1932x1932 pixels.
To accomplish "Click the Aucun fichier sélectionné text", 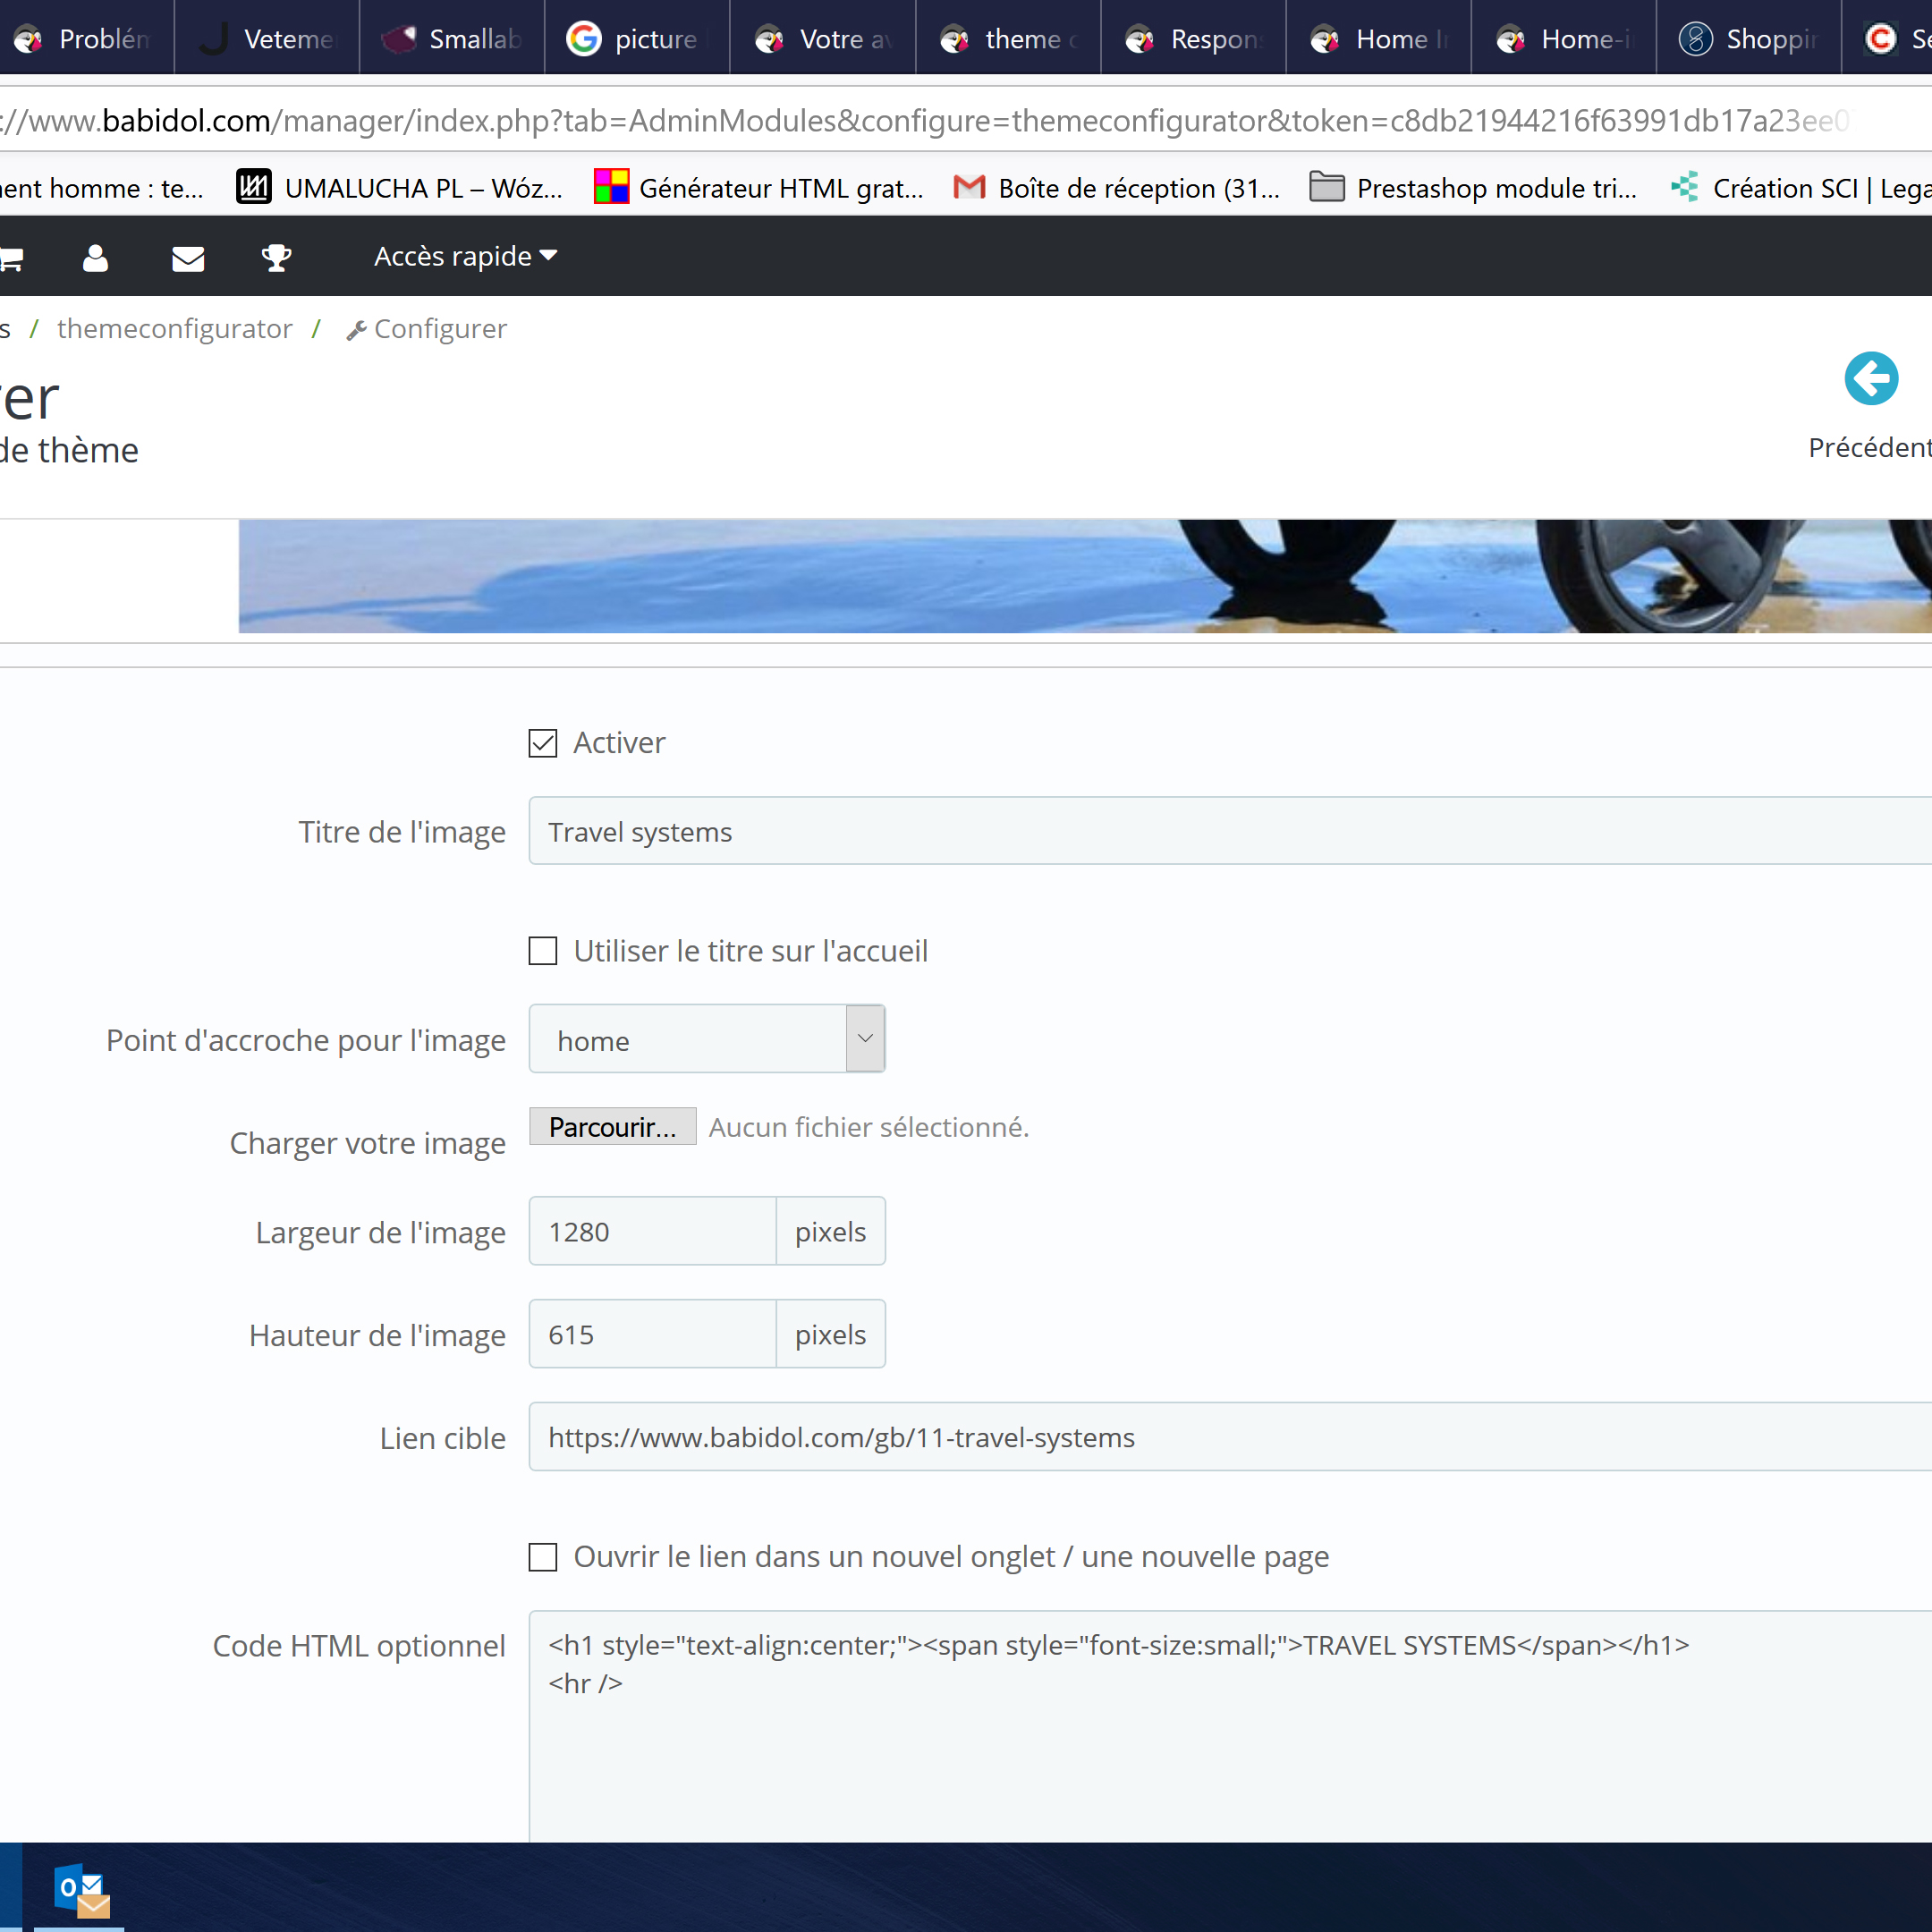I will pyautogui.click(x=869, y=1128).
